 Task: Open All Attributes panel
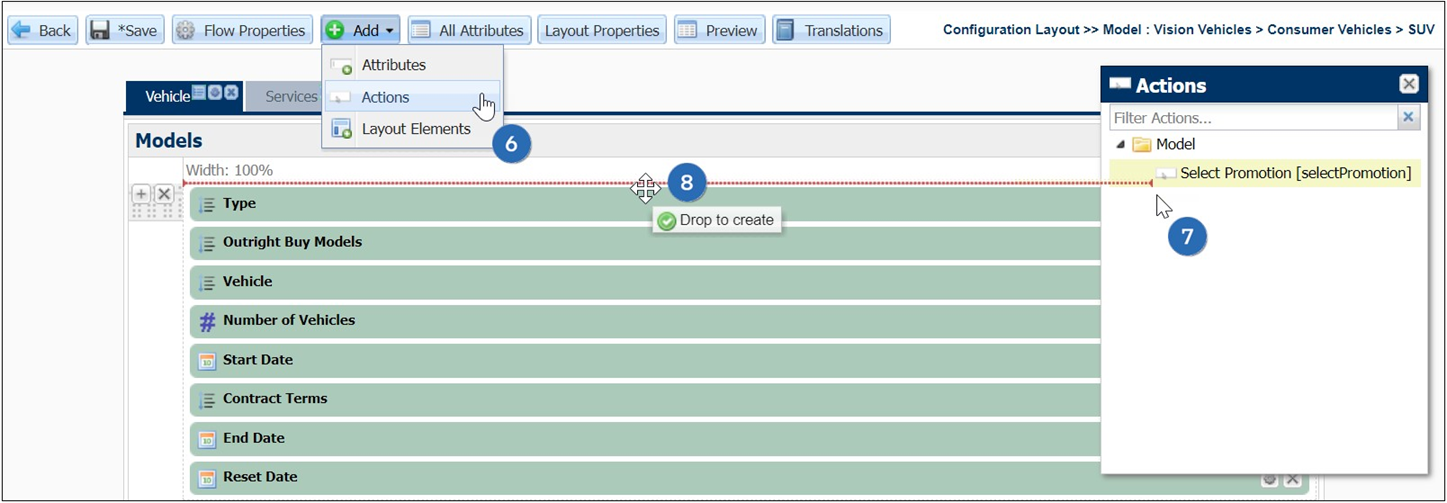(x=469, y=30)
